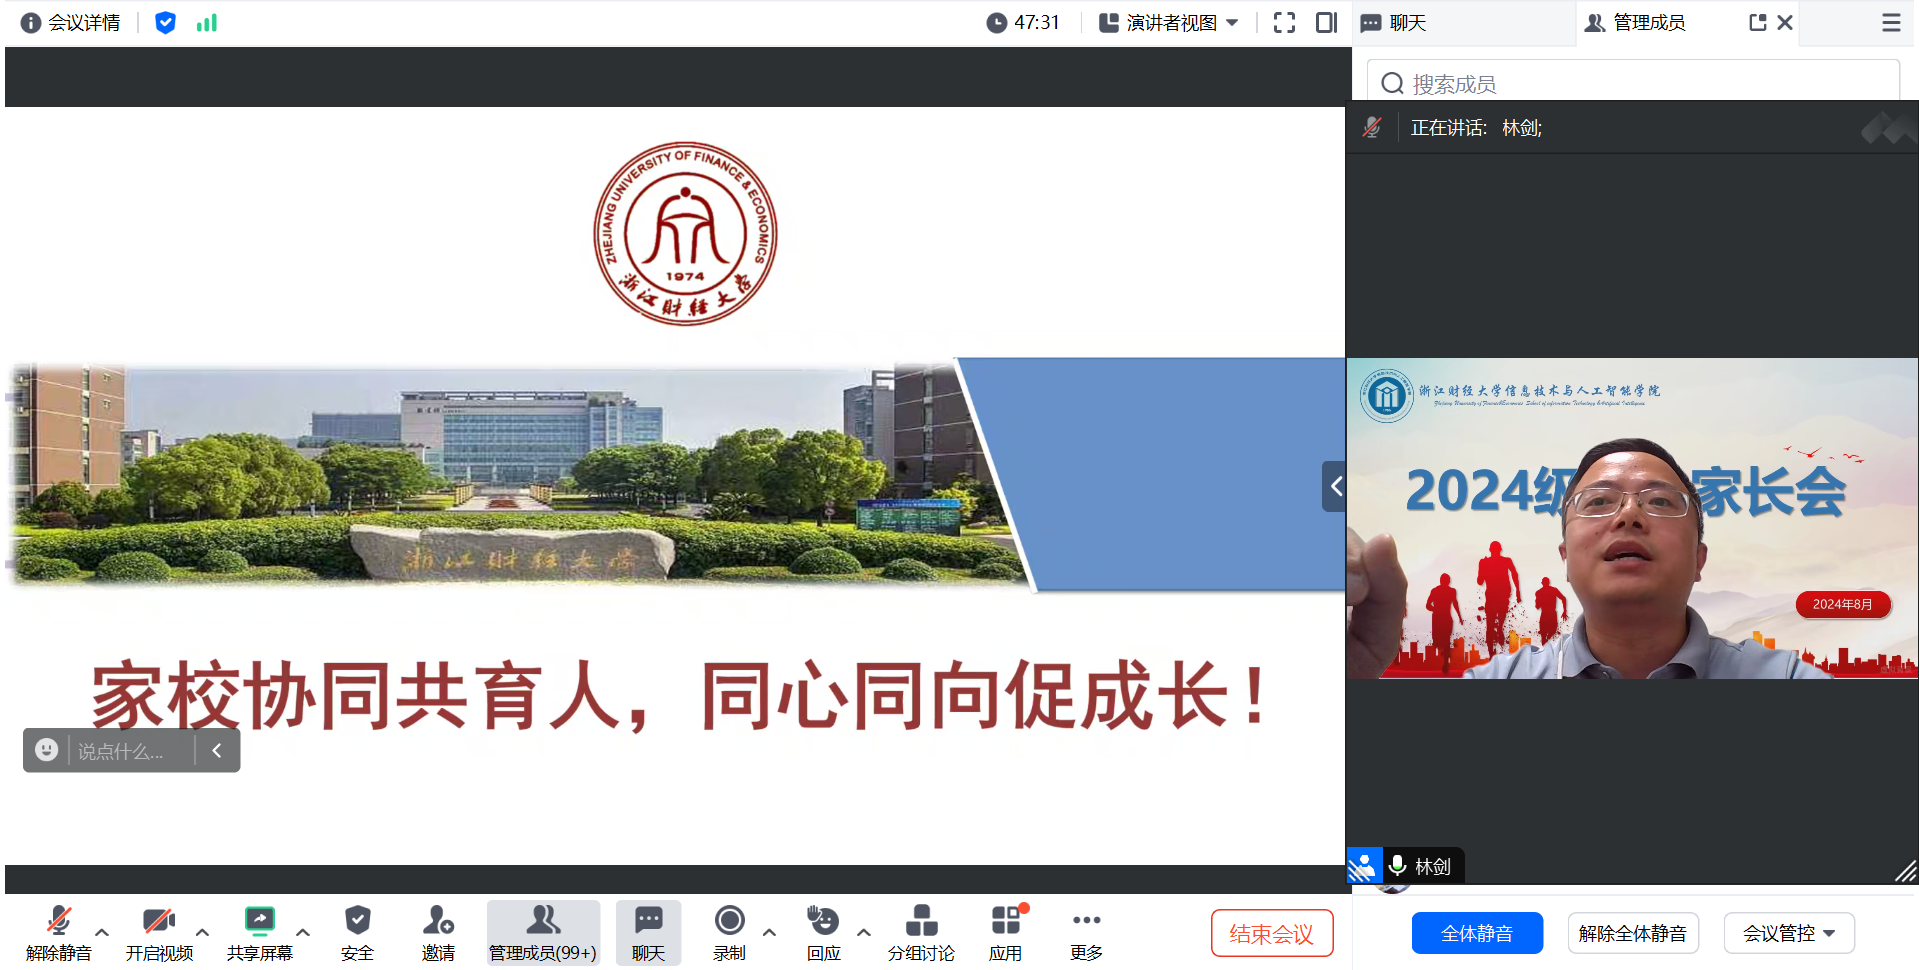Open the Apps icon
The height and width of the screenshot is (970, 1919).
1005,932
